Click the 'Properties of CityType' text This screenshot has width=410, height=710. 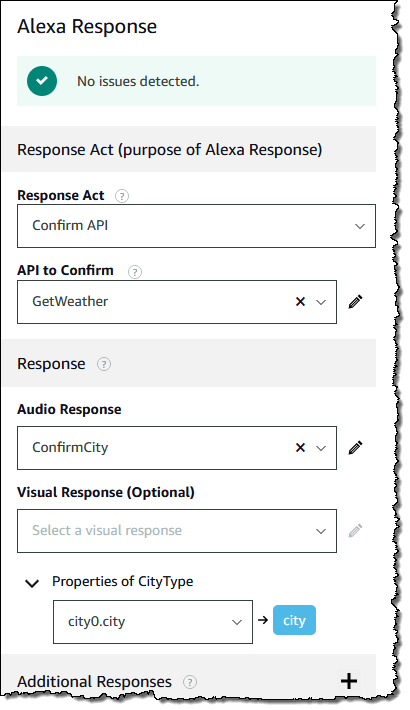point(122,581)
